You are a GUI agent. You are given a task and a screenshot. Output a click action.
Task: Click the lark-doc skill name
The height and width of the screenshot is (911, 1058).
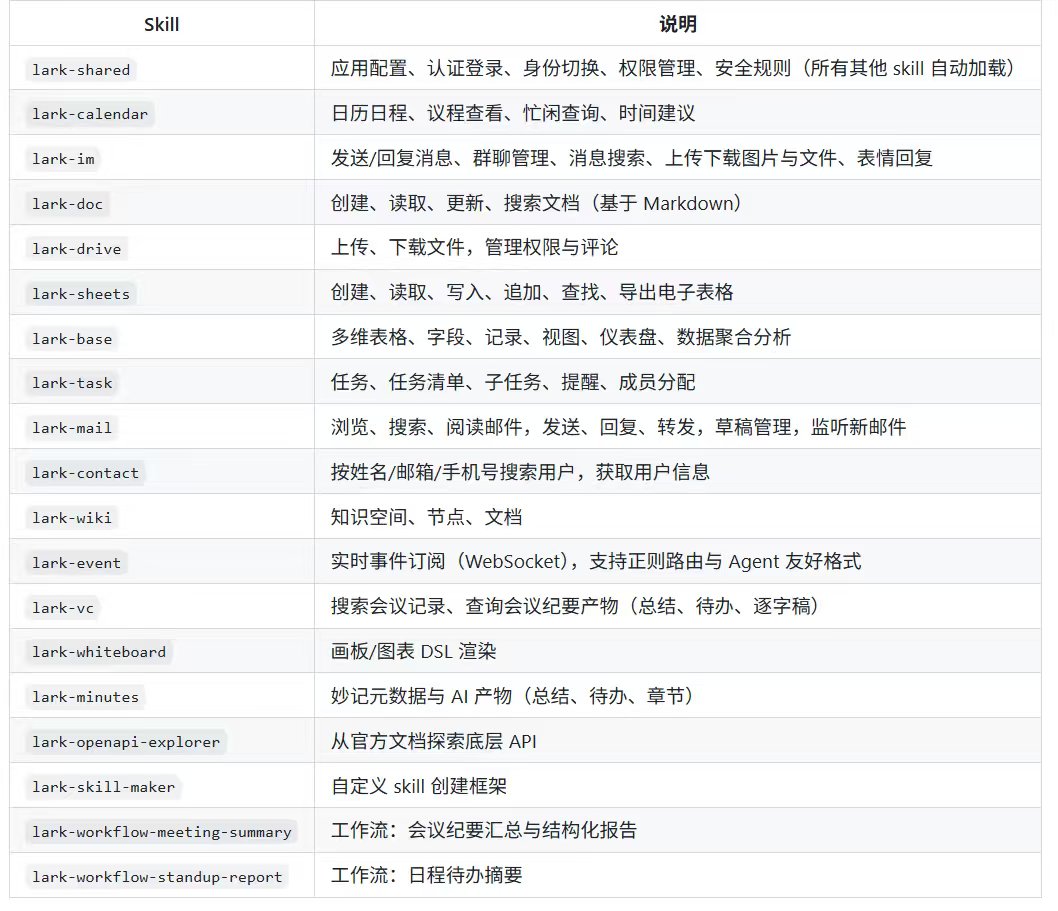point(67,204)
